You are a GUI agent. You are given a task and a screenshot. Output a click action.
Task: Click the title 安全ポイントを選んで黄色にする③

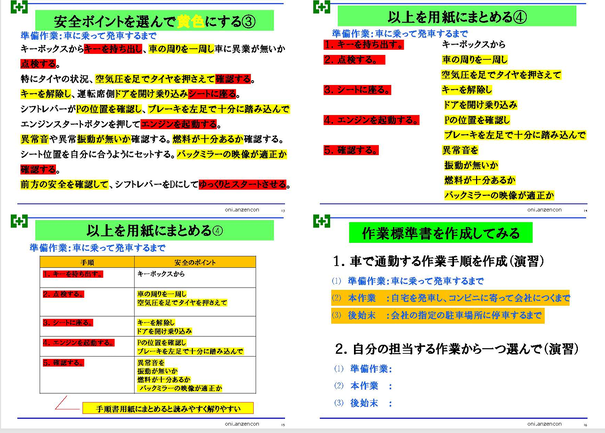154,21
